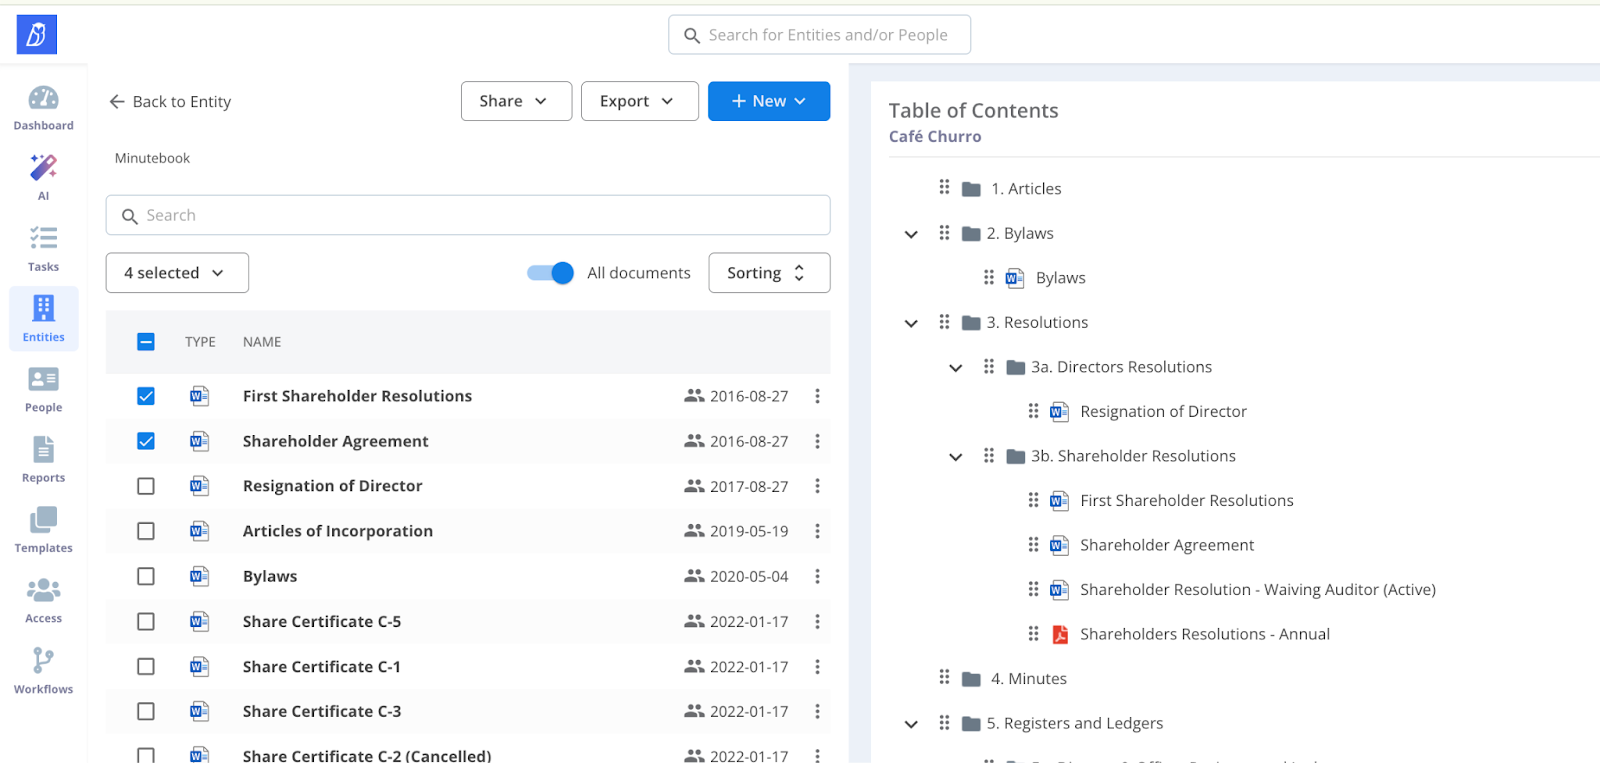Viewport: 1600px width, 763px height.
Task: Click the drag handle beside 4. Minutes folder
Action: pyautogui.click(x=944, y=678)
